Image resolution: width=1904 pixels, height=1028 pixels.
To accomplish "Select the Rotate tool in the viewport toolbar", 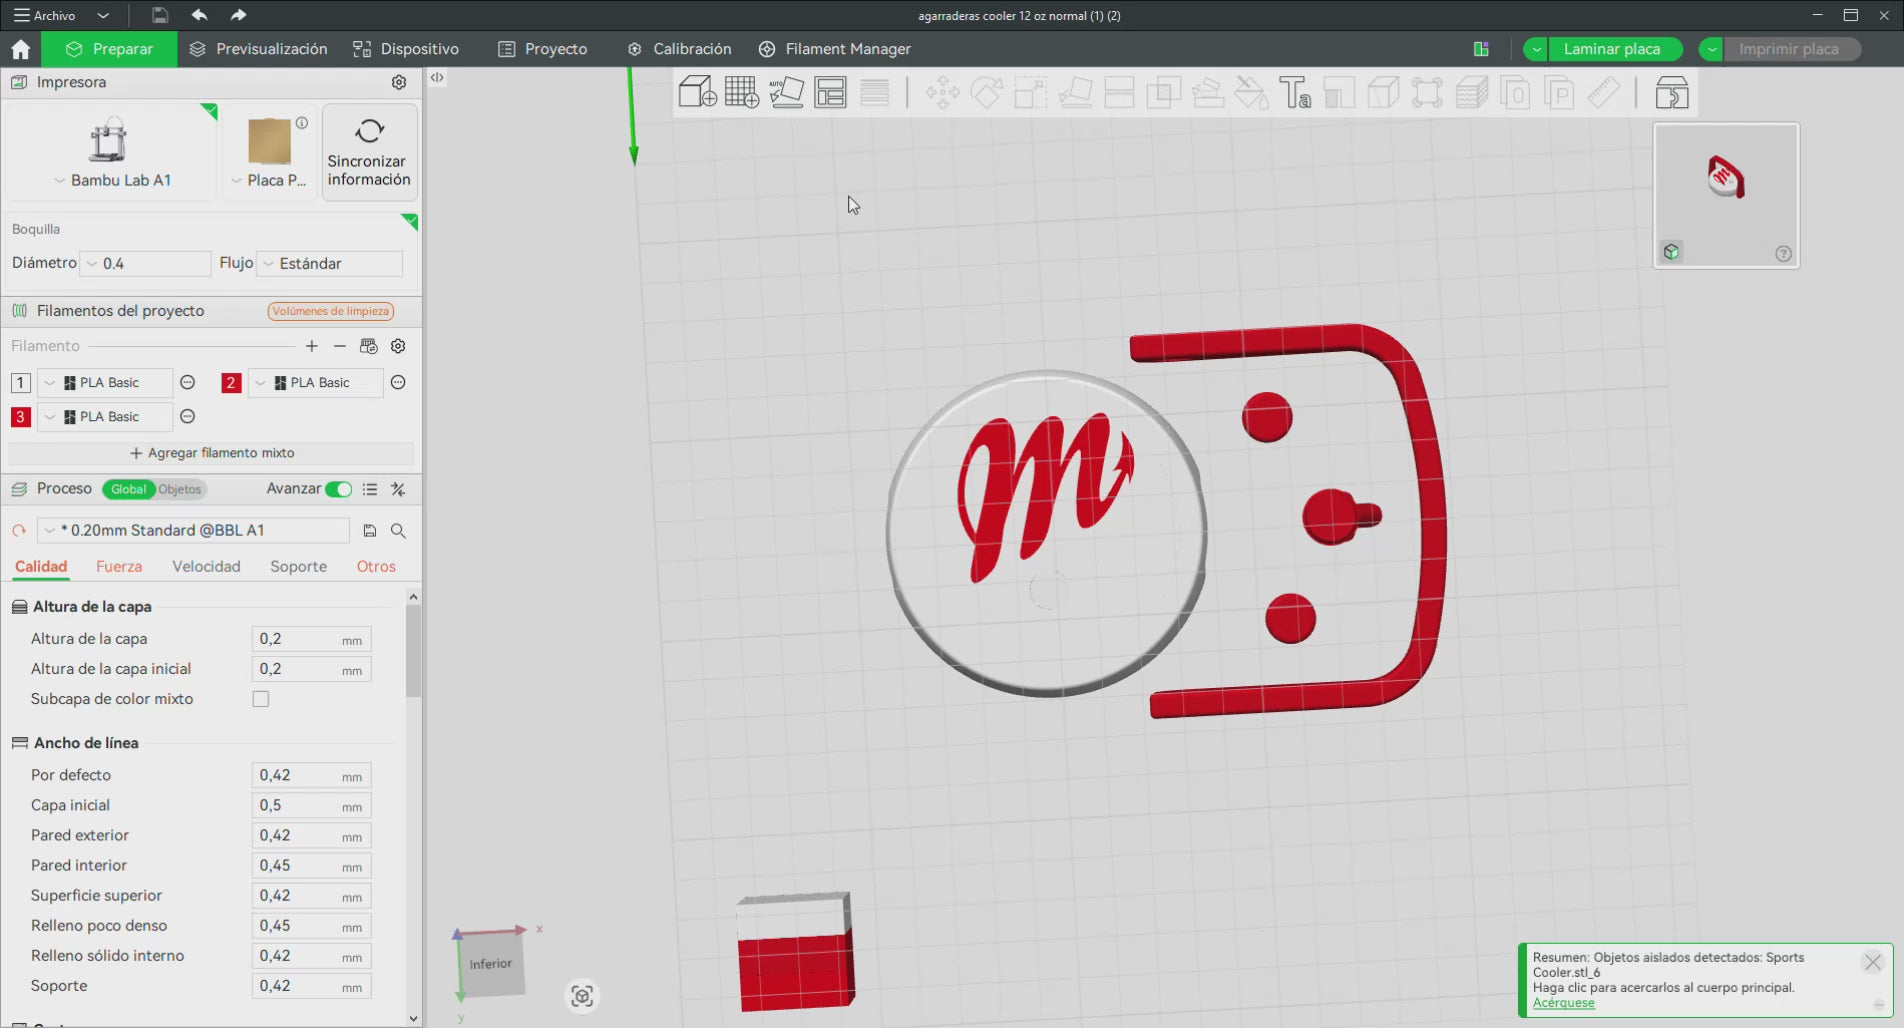I will coord(987,93).
